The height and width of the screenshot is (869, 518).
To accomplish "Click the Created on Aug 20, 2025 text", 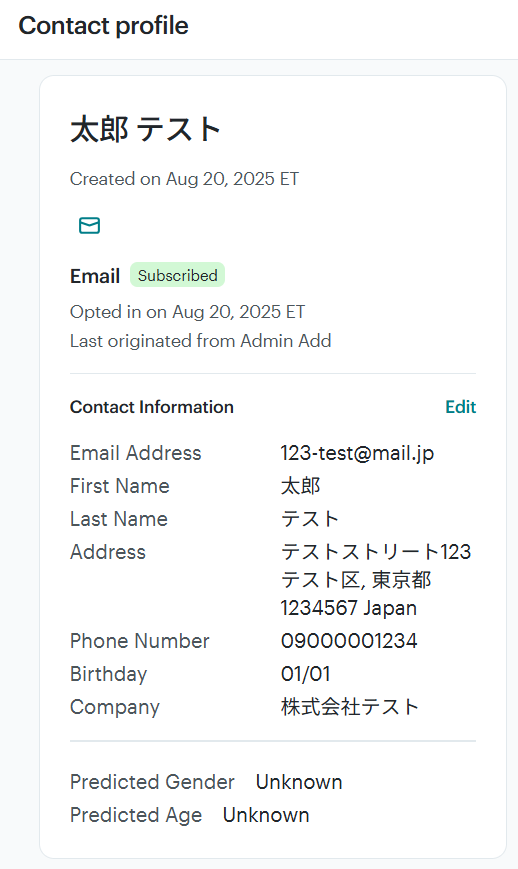I will [x=184, y=179].
